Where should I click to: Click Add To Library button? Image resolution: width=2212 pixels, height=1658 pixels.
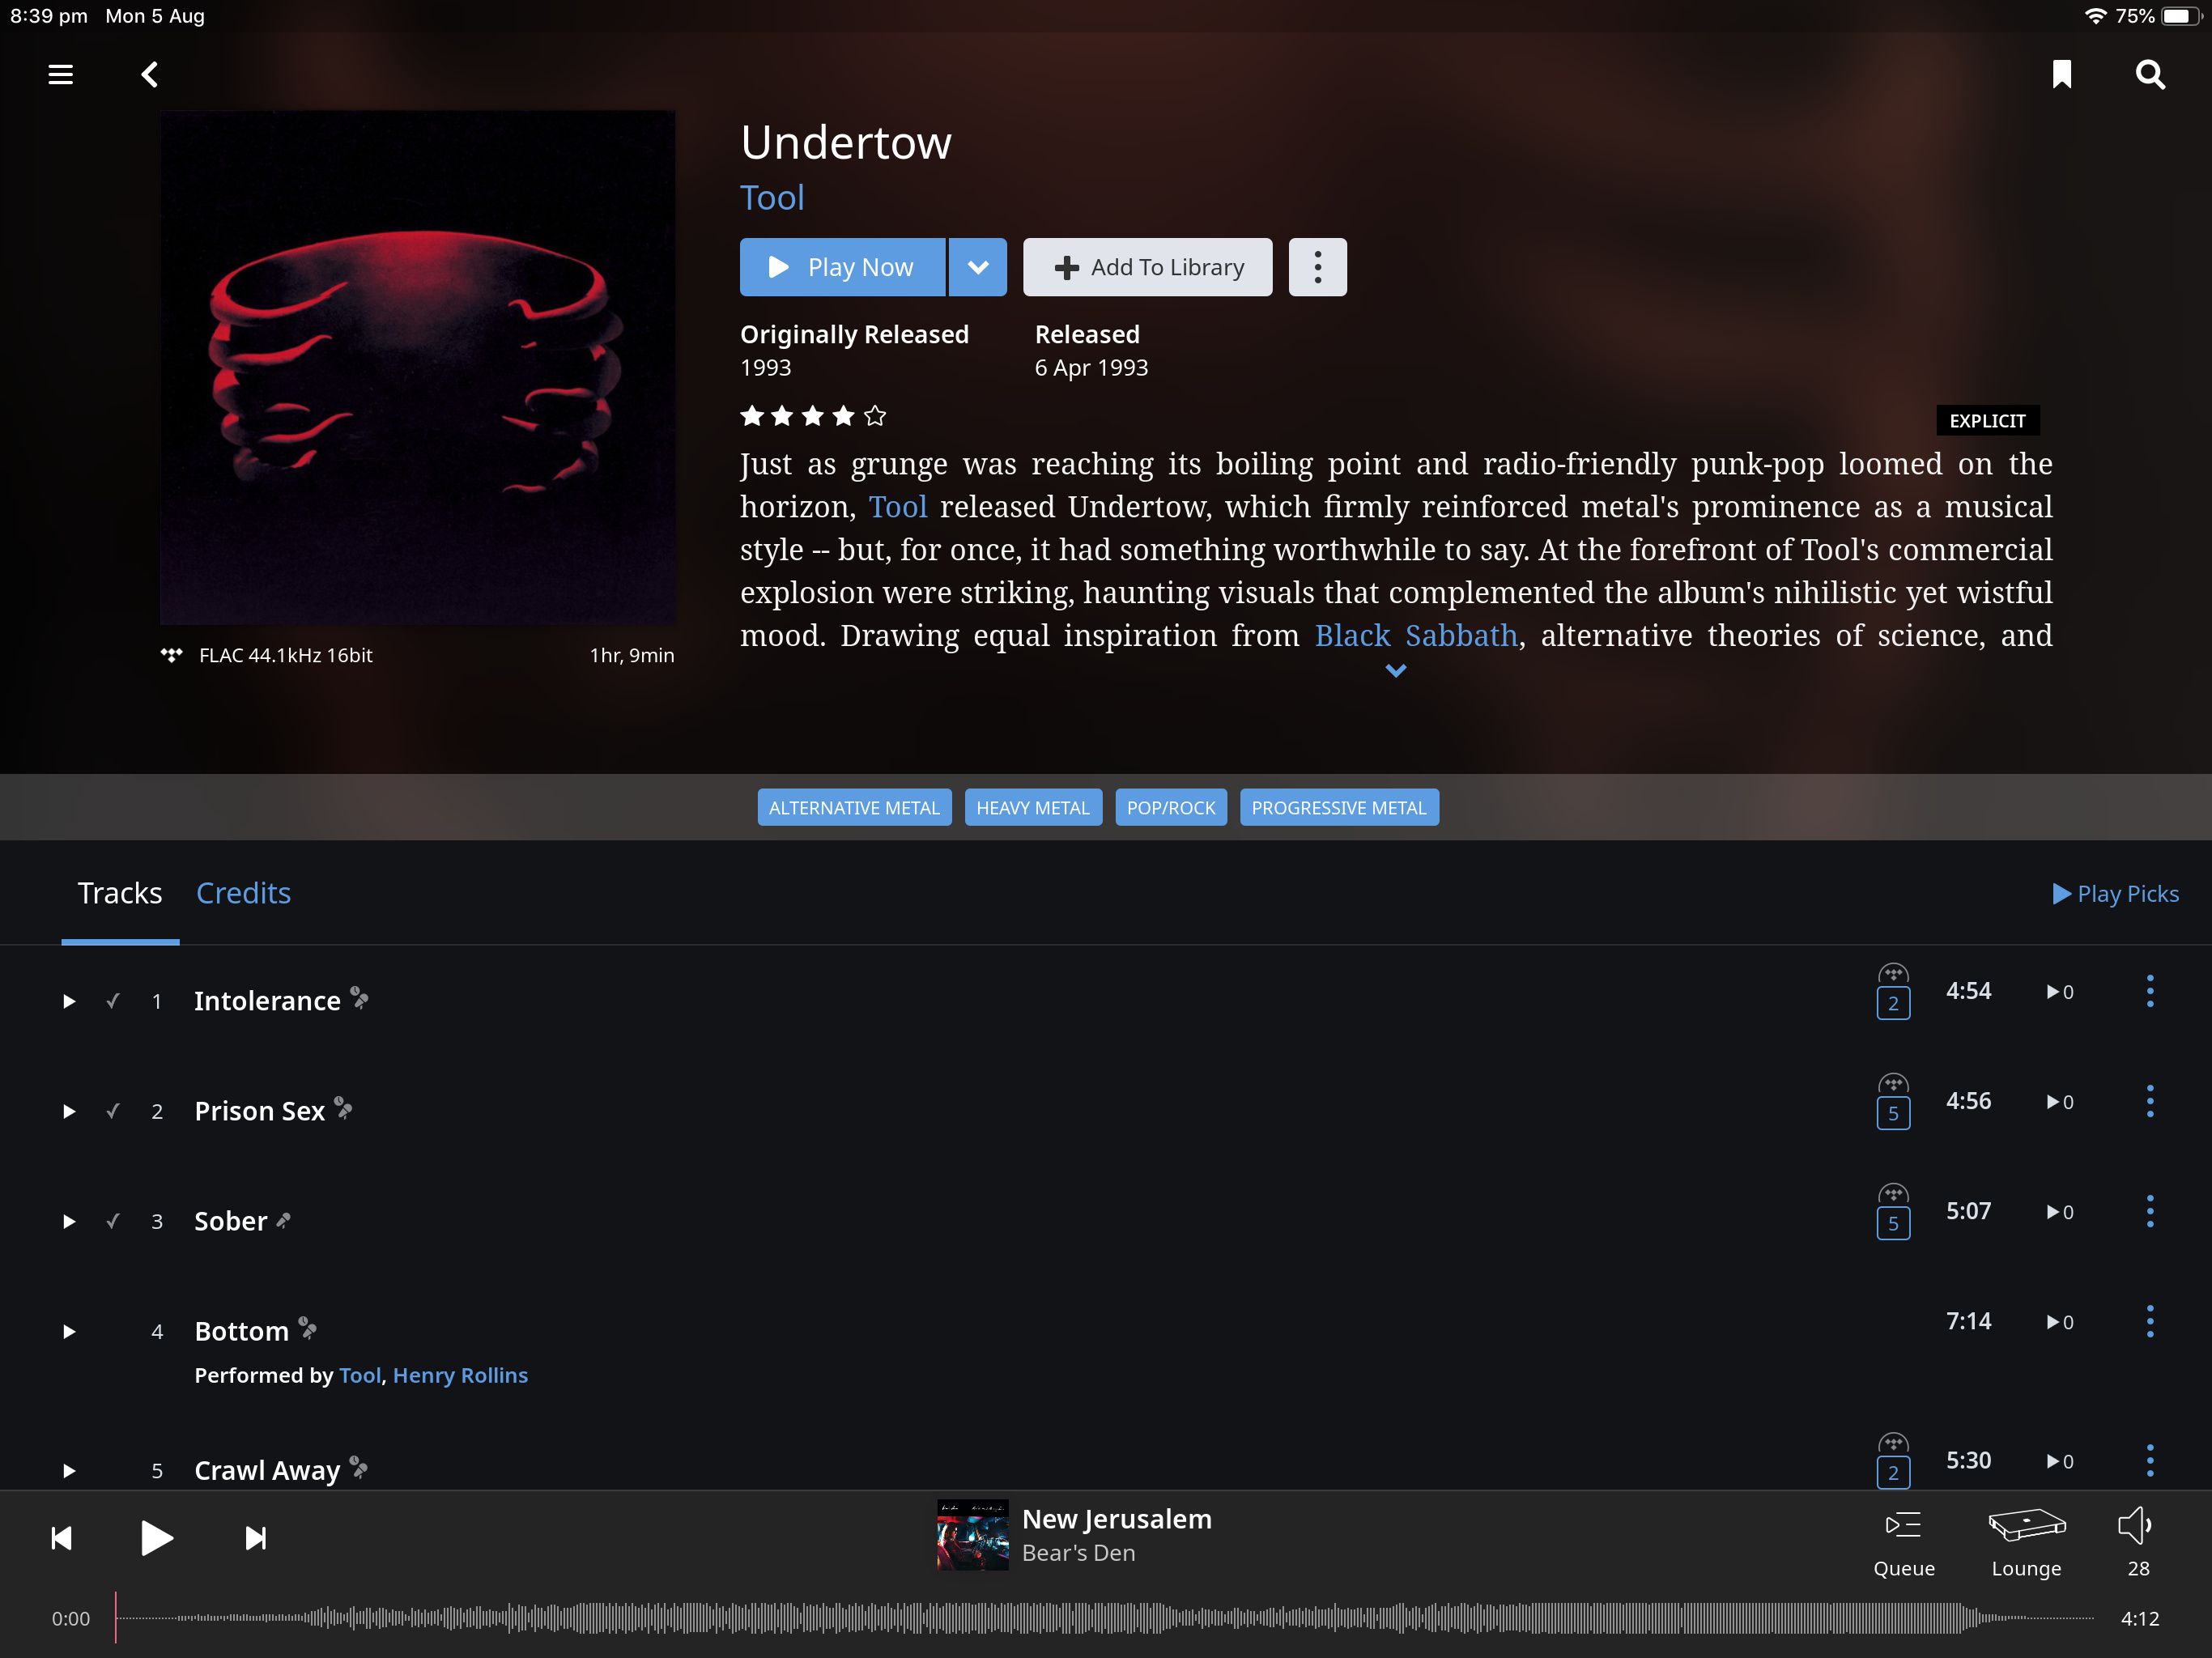point(1147,267)
